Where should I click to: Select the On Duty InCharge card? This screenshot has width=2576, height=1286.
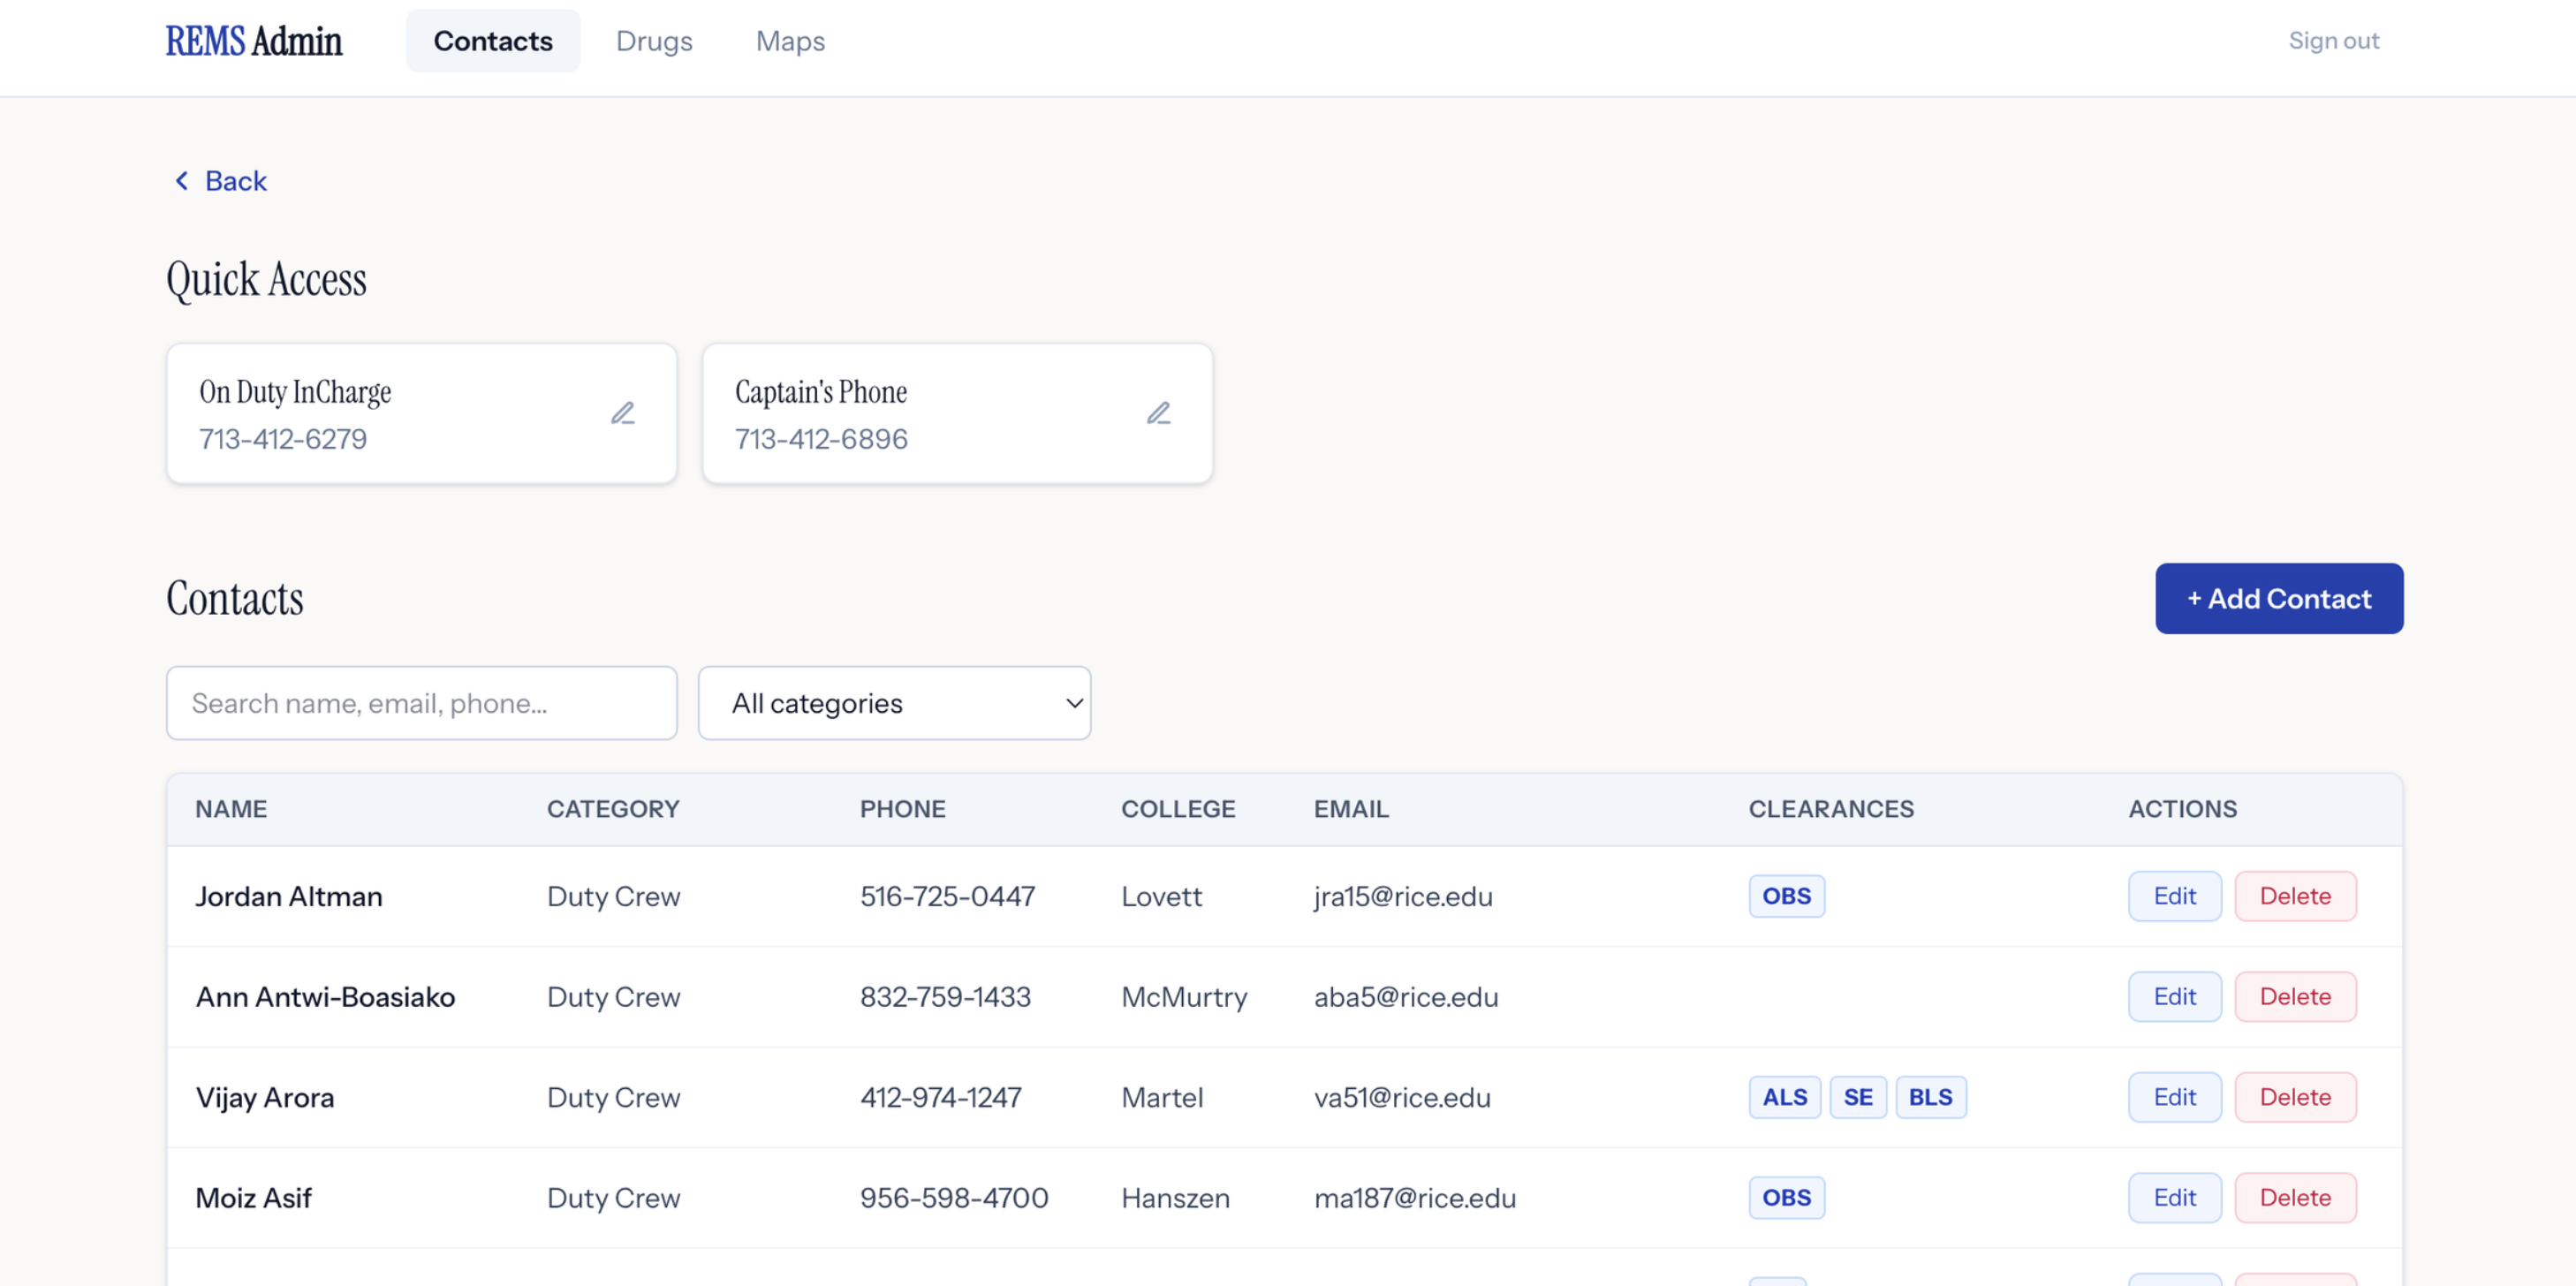coord(421,413)
